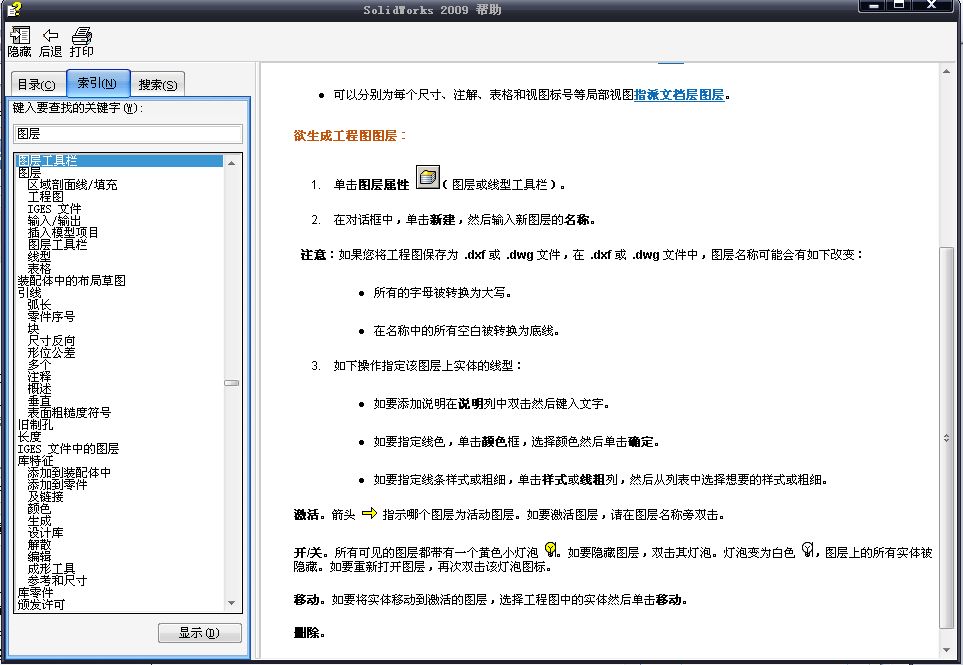Select 解散 index entry
This screenshot has height=665, width=963.
[x=39, y=545]
